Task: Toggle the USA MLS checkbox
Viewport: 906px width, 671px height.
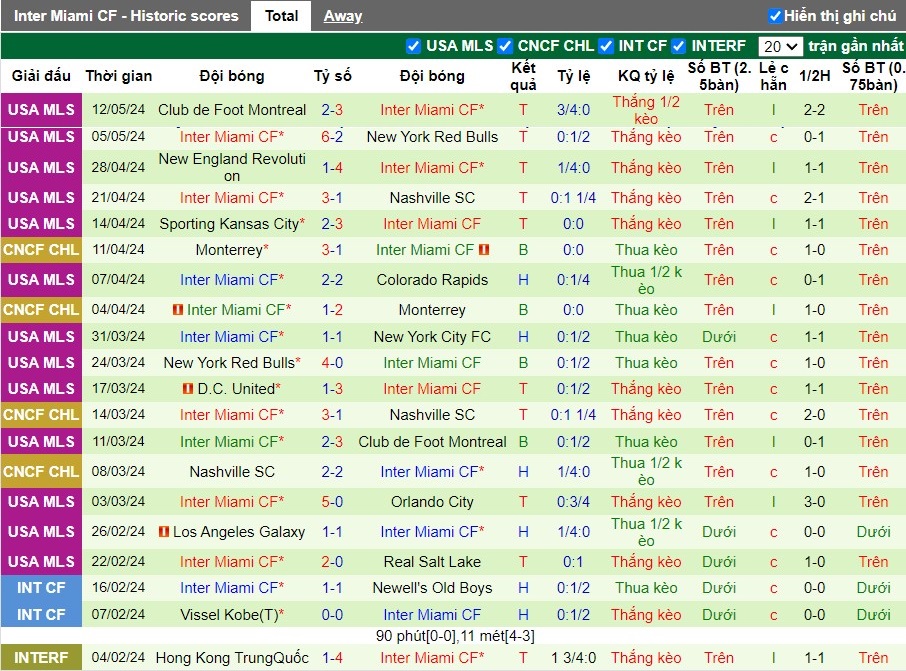Action: tap(413, 46)
